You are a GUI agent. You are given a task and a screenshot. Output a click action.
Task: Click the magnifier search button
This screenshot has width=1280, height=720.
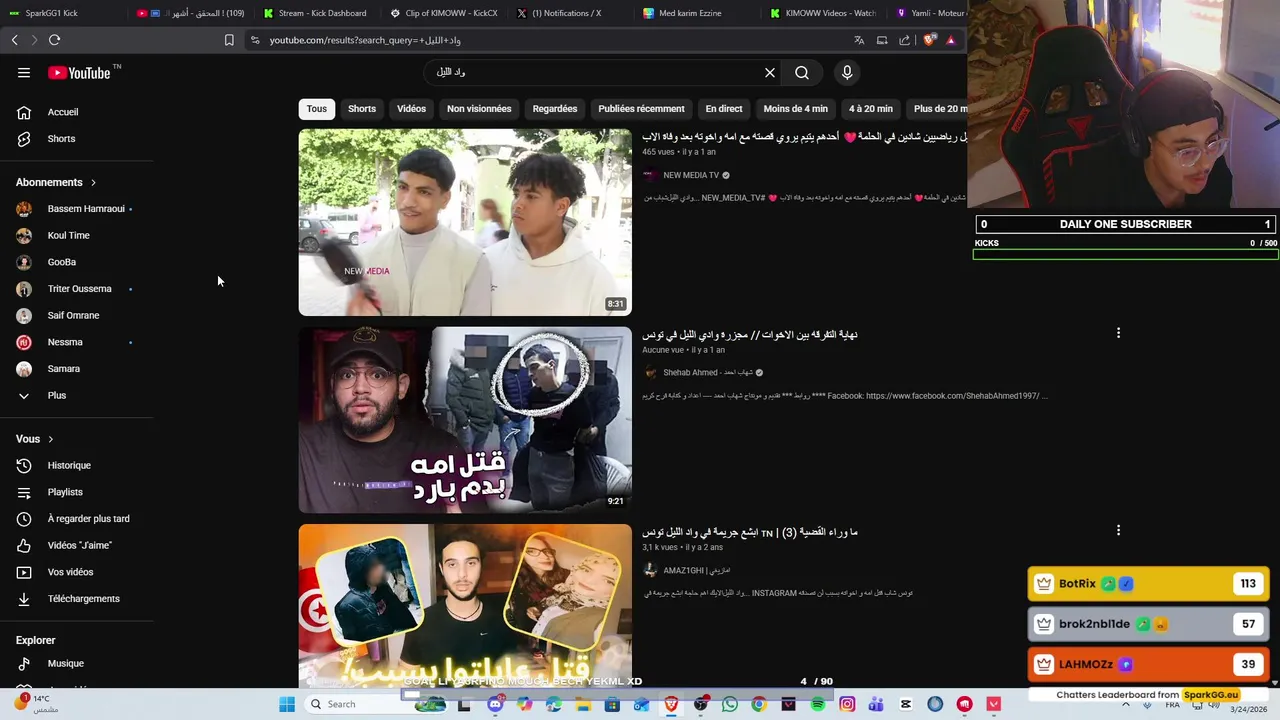802,73
